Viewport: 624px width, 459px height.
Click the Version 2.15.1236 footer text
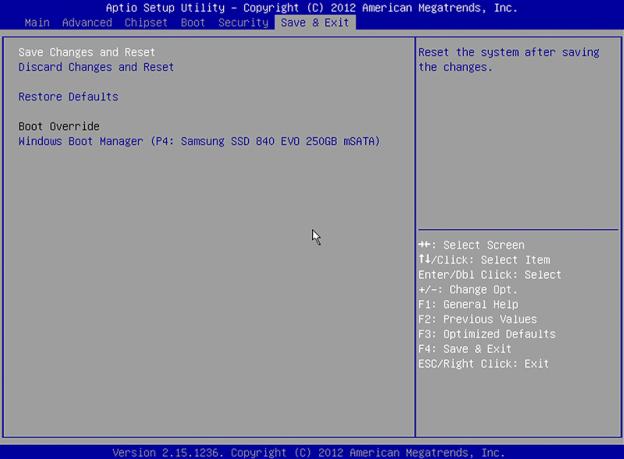click(x=308, y=453)
